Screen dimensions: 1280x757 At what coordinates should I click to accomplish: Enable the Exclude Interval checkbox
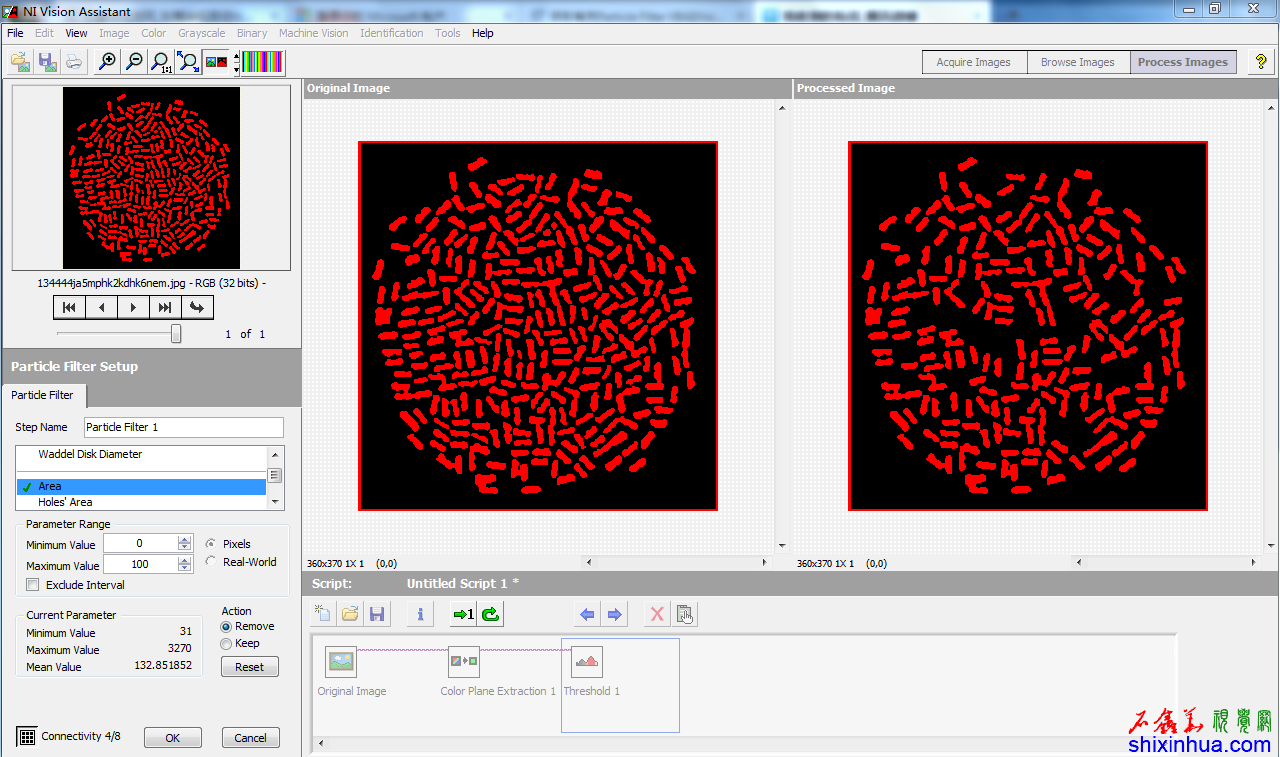pyautogui.click(x=33, y=585)
